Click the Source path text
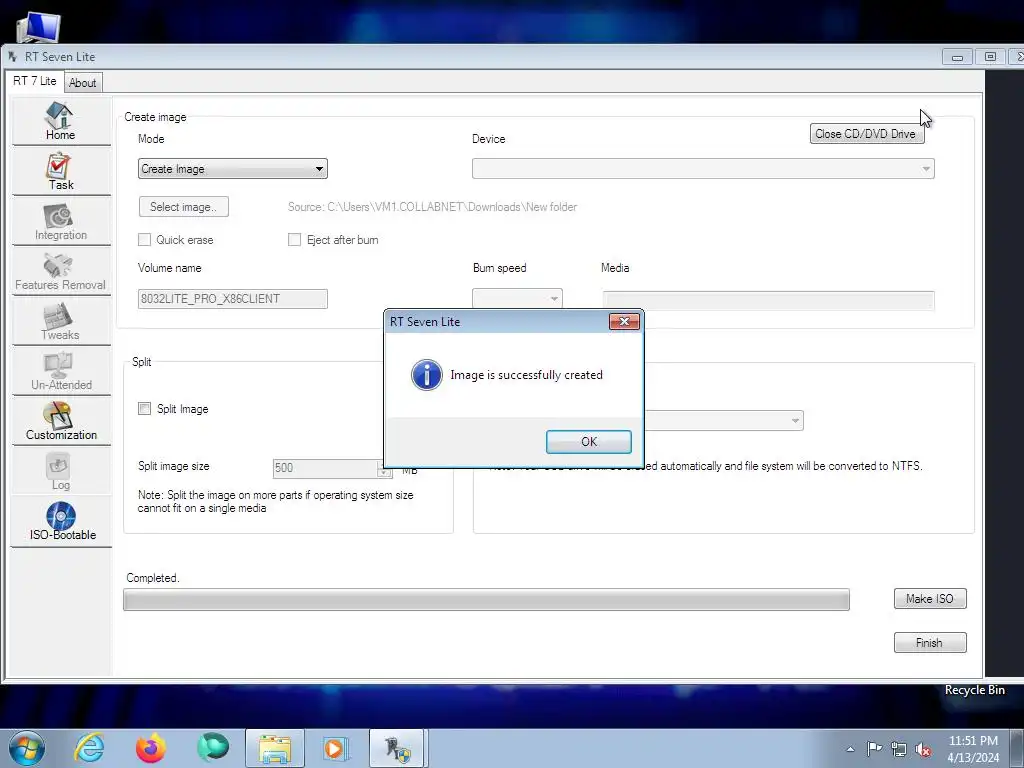 point(432,207)
